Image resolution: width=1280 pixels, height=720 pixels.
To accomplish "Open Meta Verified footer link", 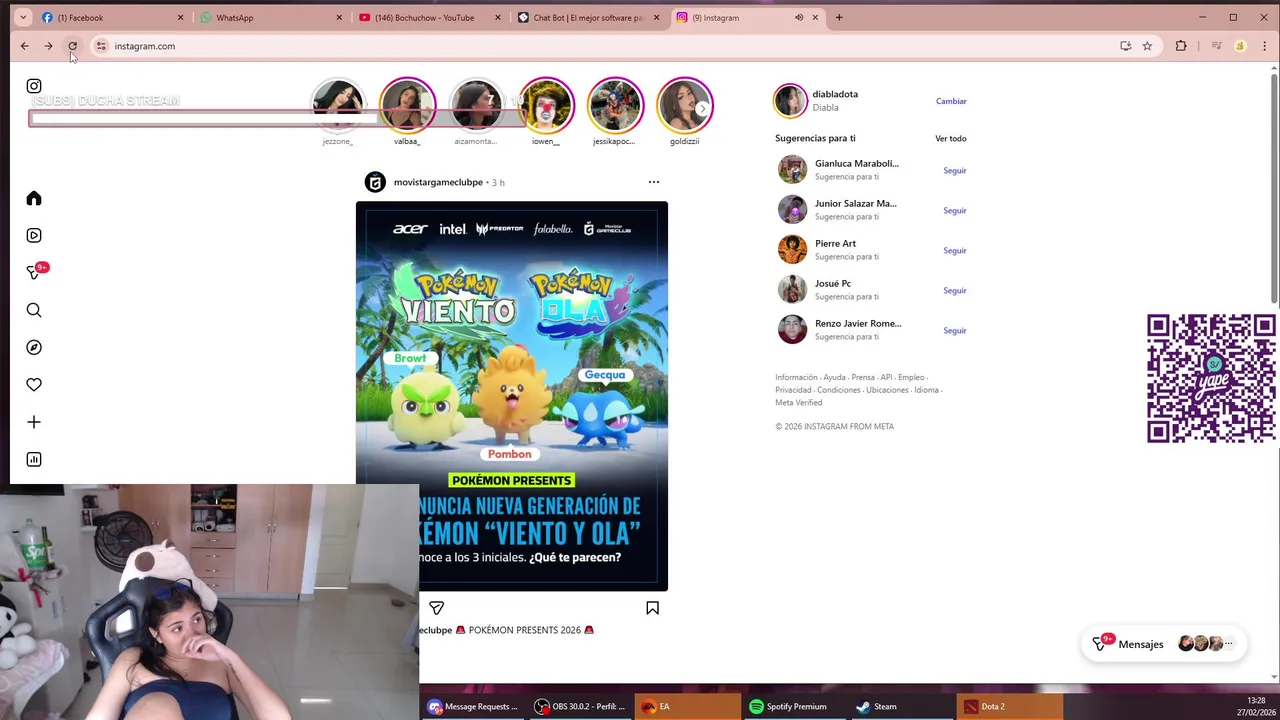I will pos(799,402).
